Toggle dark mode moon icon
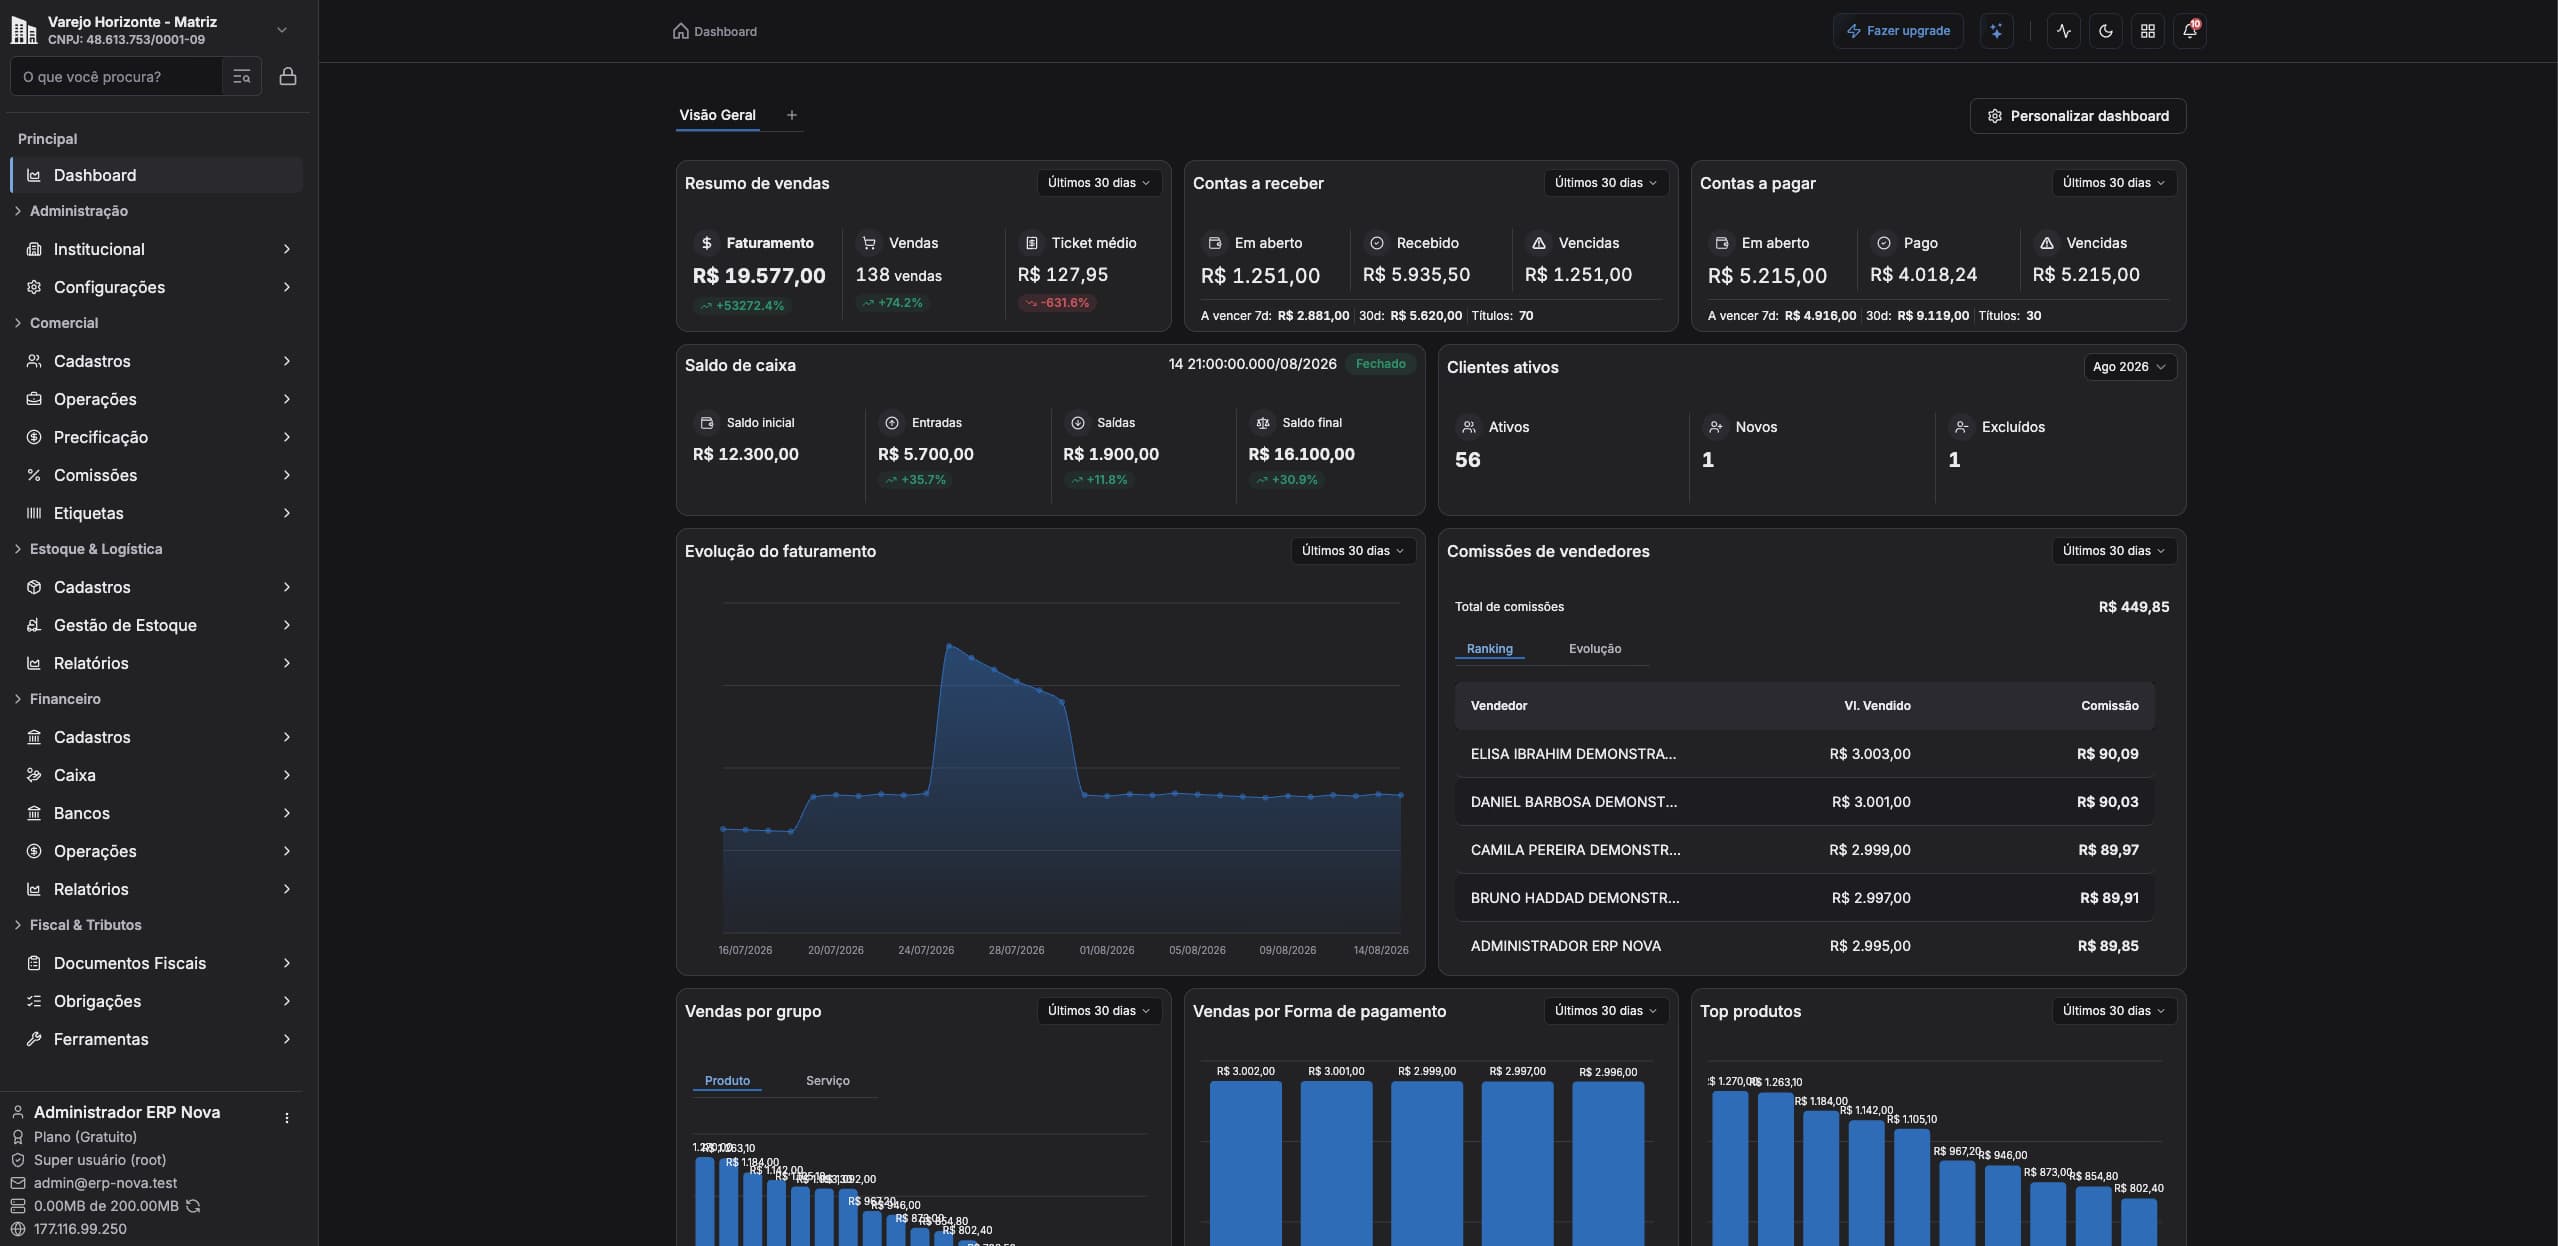This screenshot has width=2558, height=1246. coord(2106,31)
